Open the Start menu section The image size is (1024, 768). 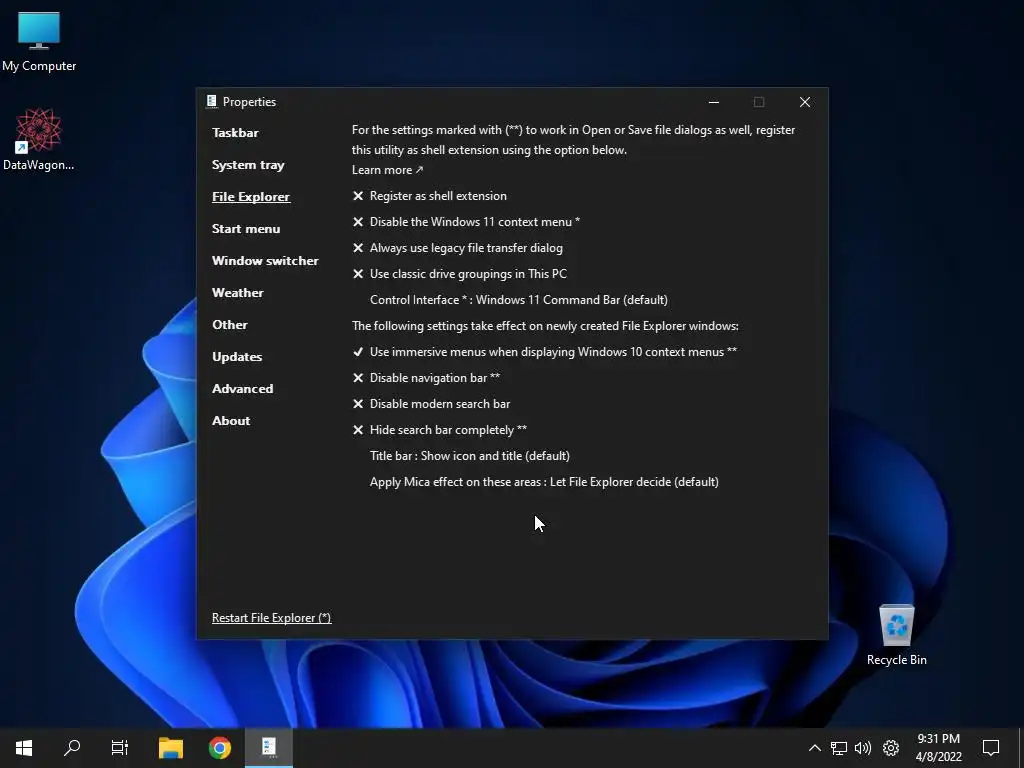click(x=246, y=229)
